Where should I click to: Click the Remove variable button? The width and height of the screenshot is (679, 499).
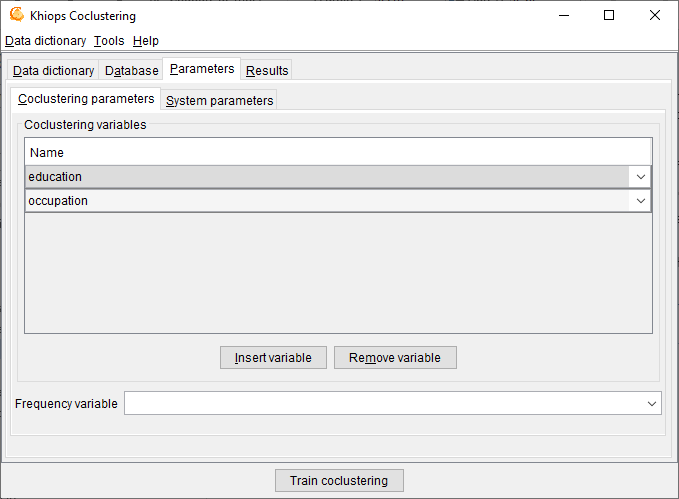coord(395,358)
